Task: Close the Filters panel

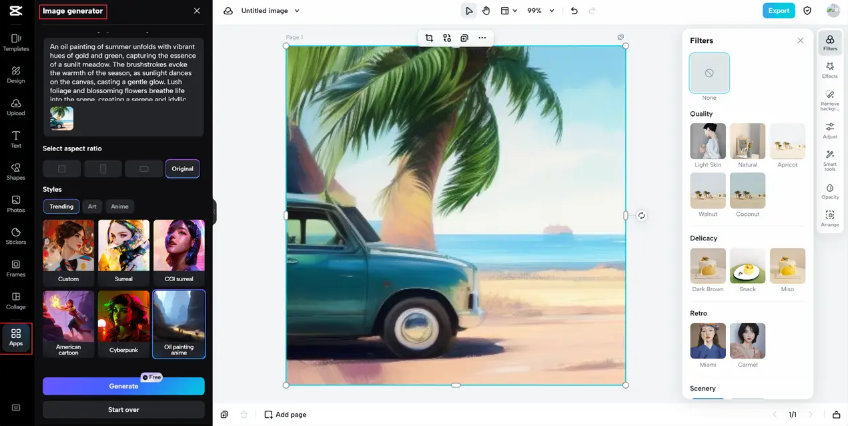Action: 800,41
